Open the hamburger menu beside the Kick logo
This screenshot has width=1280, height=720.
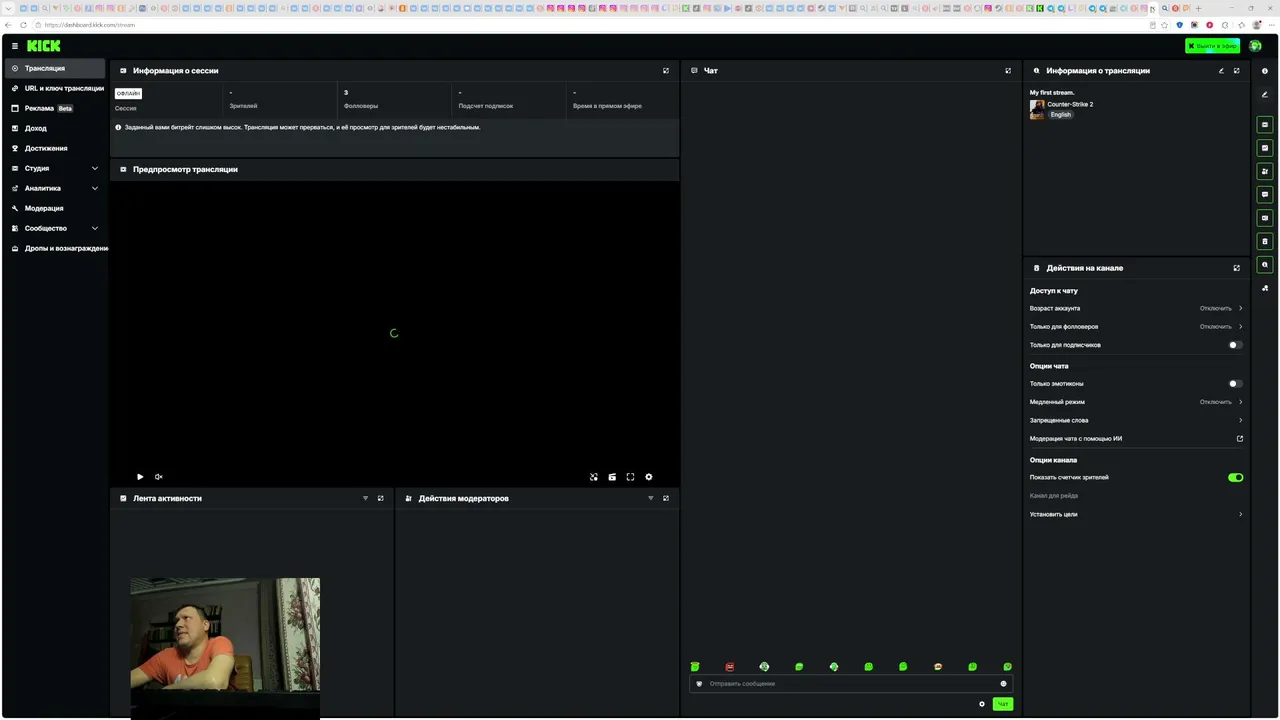click(x=15, y=46)
